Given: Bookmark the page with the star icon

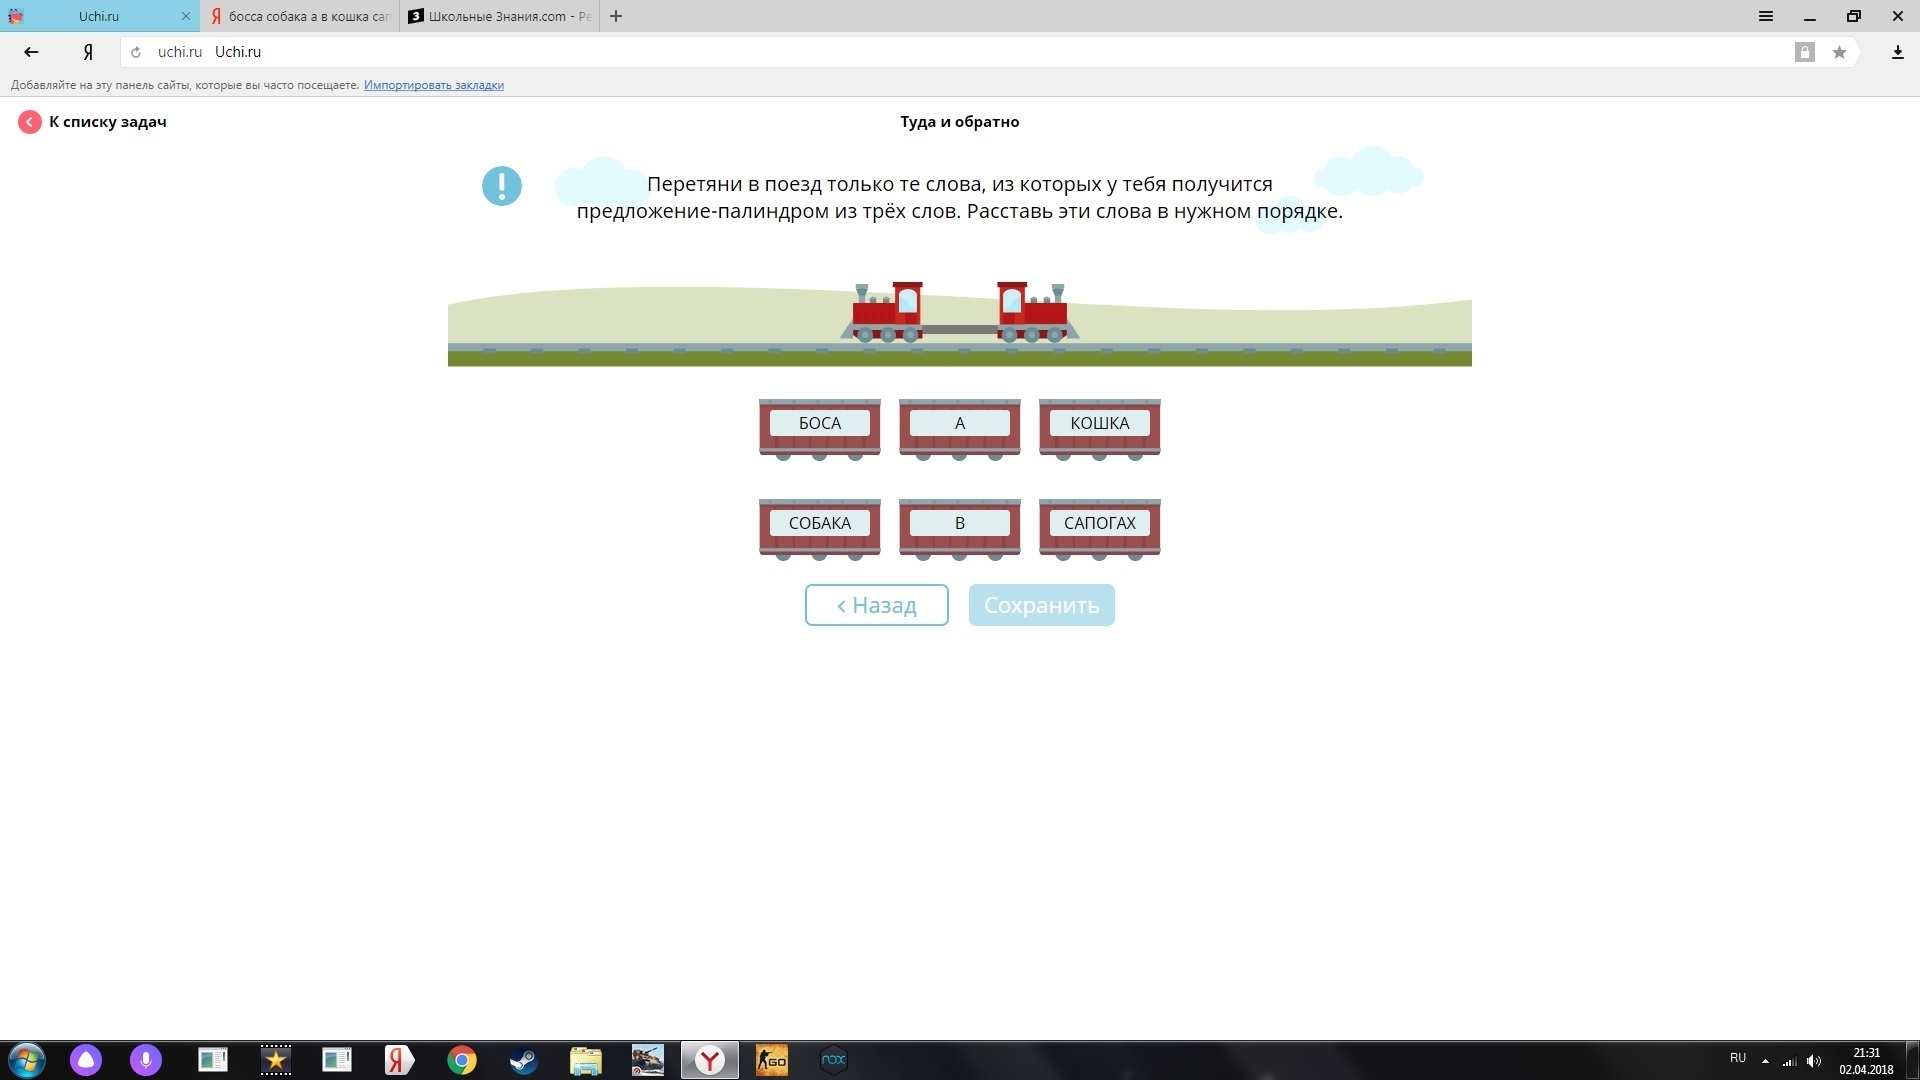Looking at the screenshot, I should [x=1839, y=52].
